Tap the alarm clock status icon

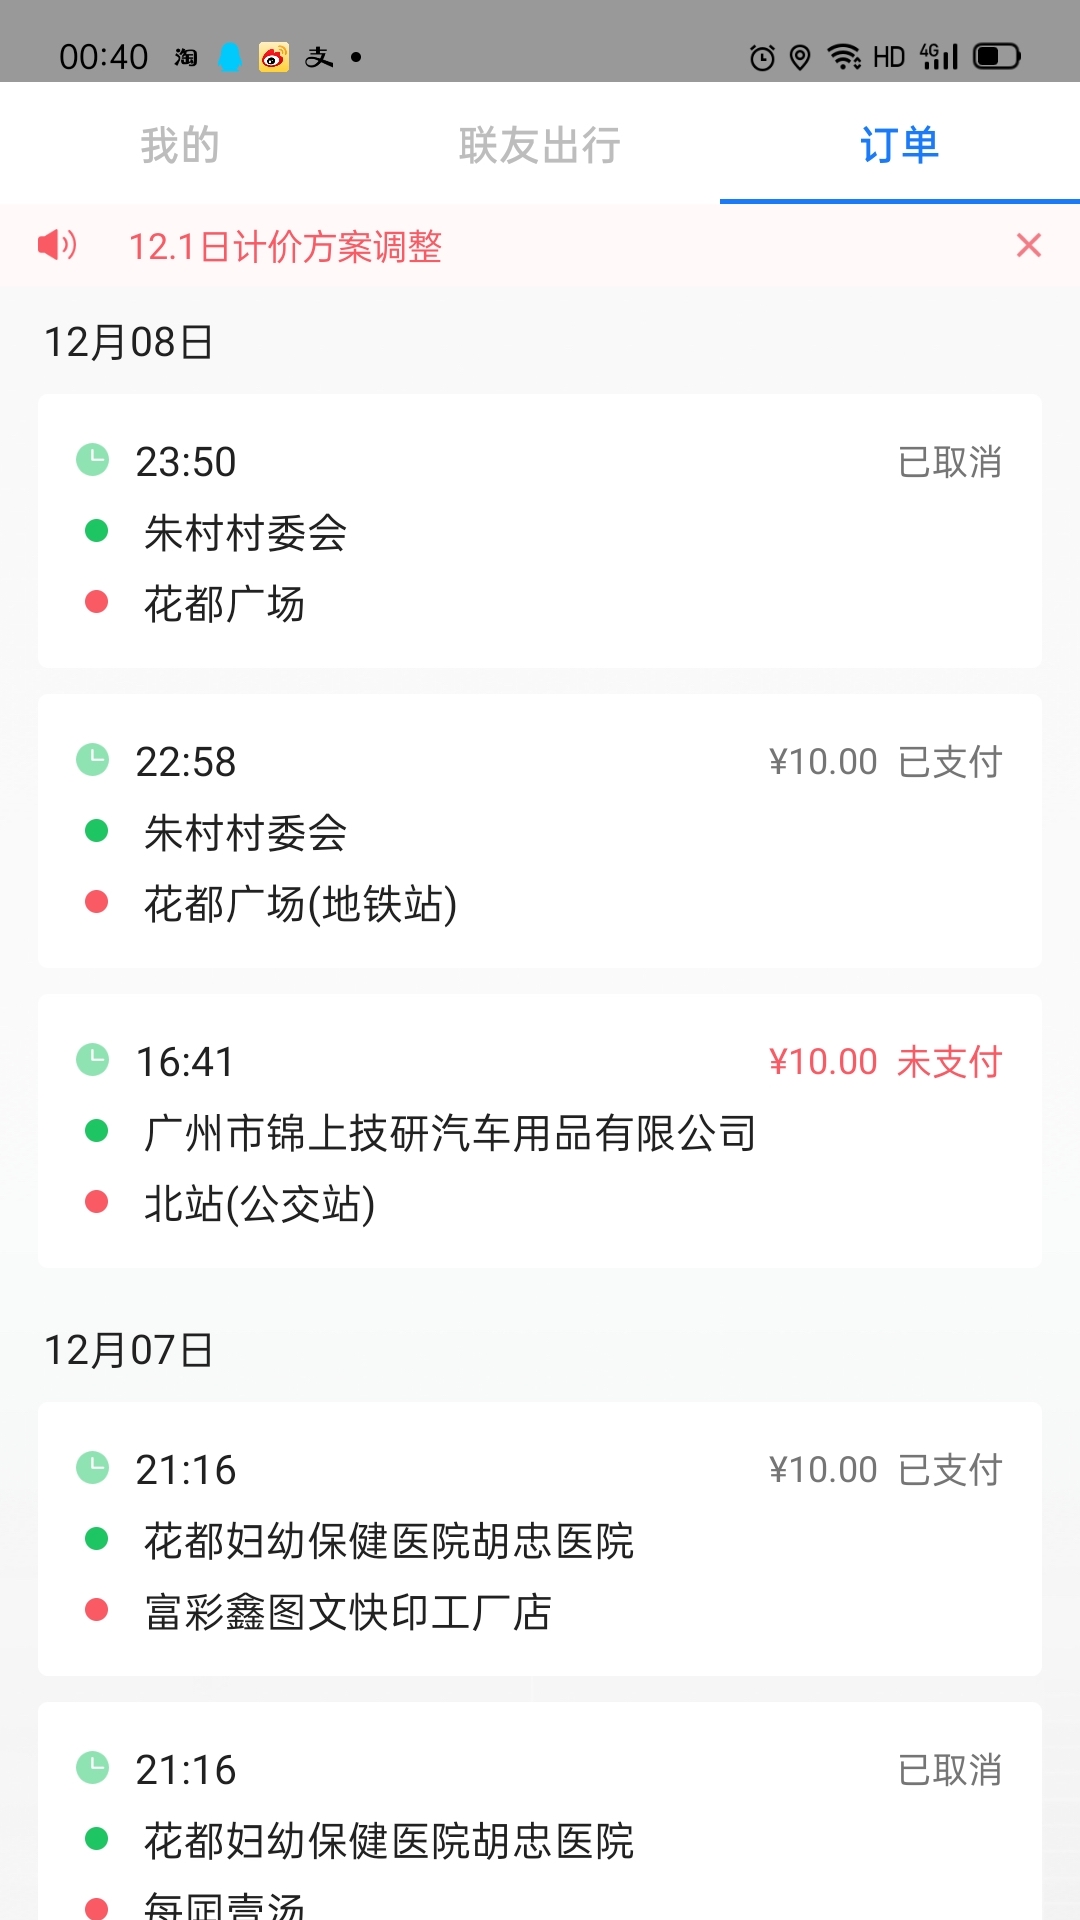(762, 58)
